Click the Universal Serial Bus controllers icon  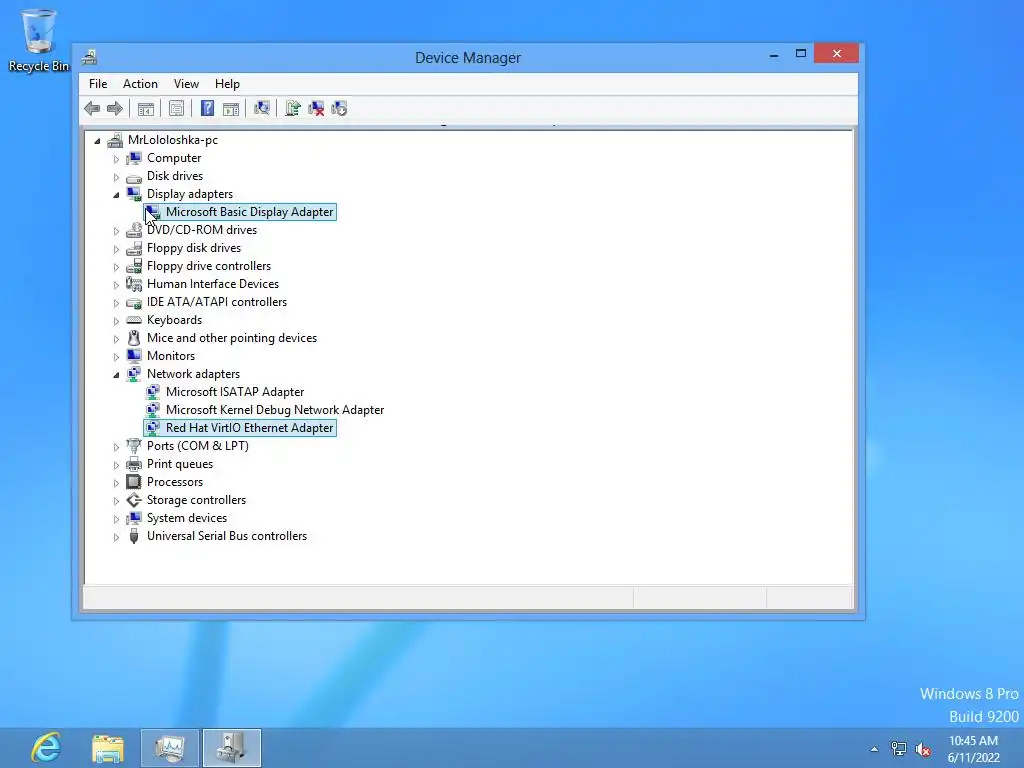tap(134, 536)
